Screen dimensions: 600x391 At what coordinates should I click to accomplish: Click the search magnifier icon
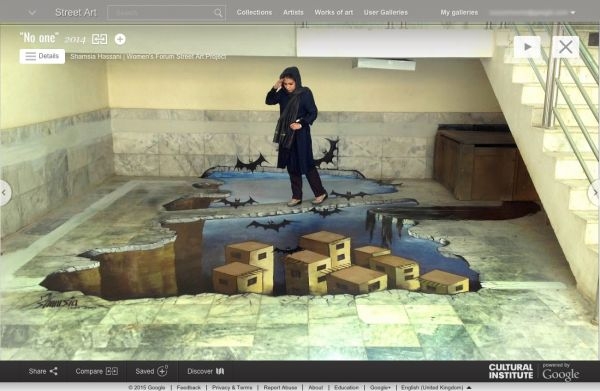[x=218, y=13]
